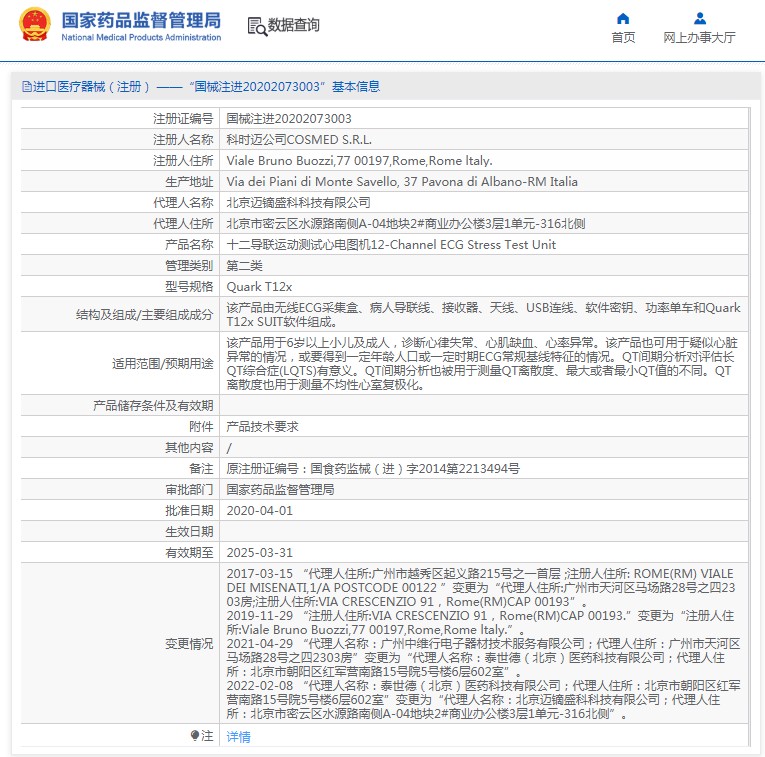765x757 pixels.
Task: Click the lightbulb icon next to 注
Action: point(195,735)
